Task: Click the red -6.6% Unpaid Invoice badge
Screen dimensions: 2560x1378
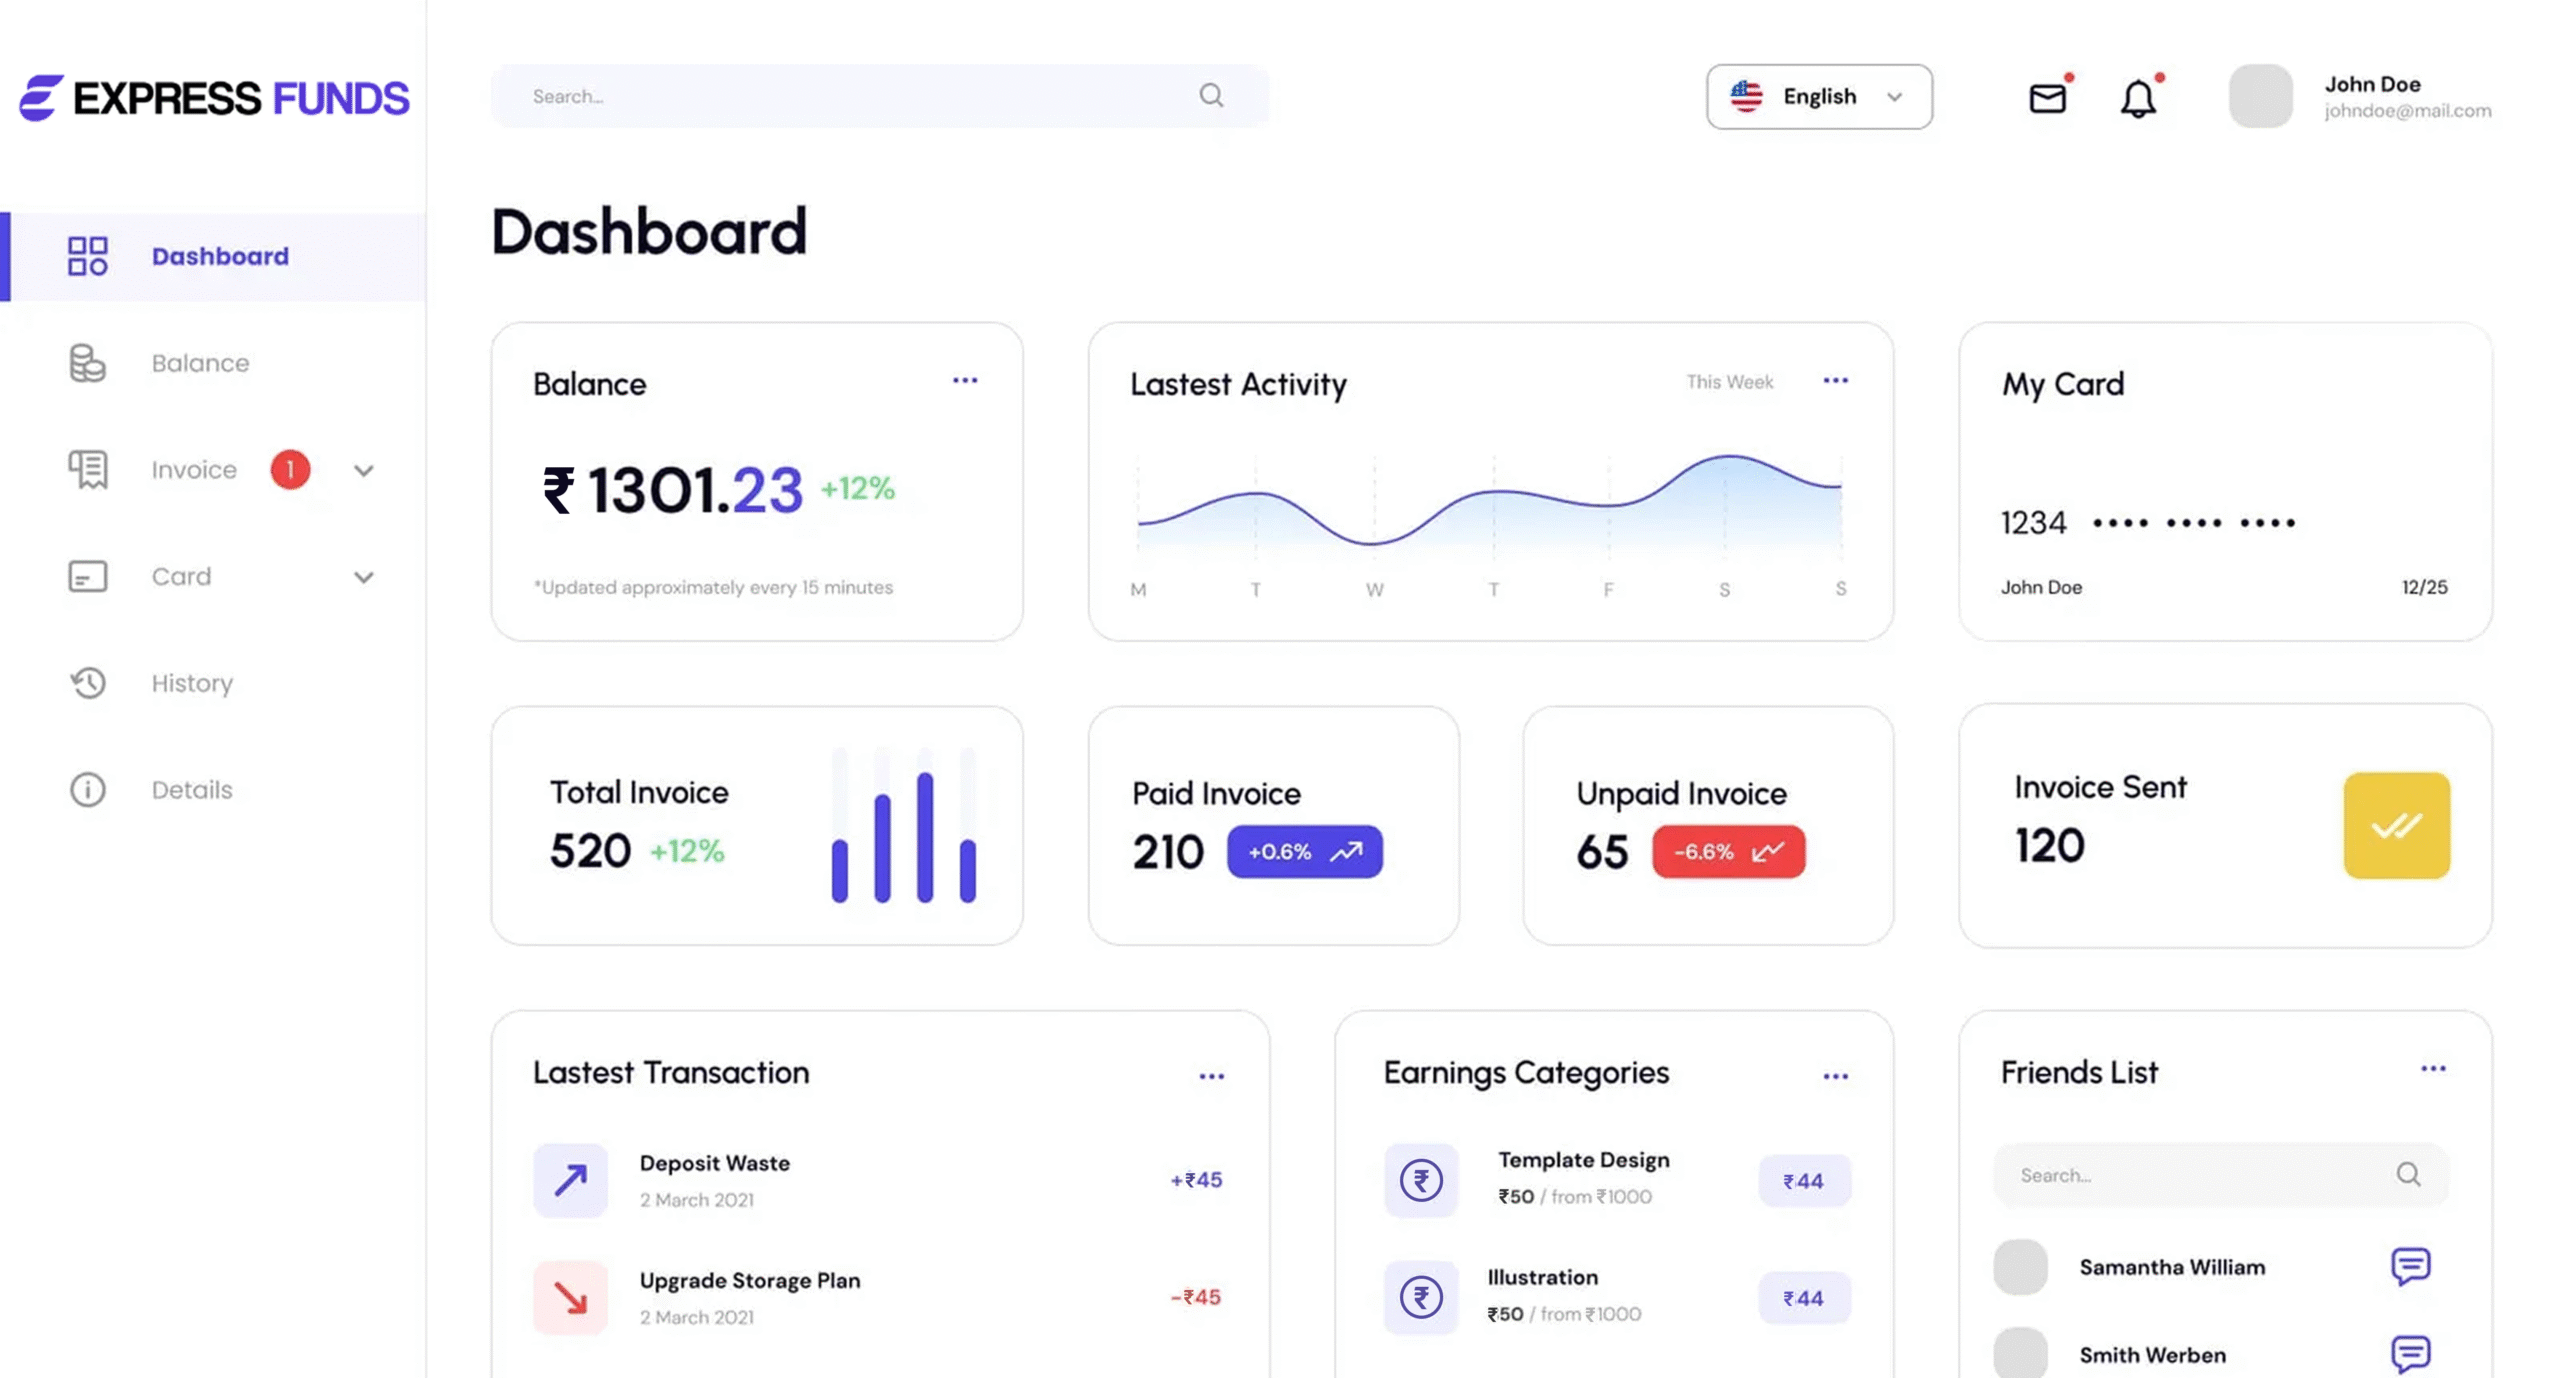Action: click(x=1727, y=852)
